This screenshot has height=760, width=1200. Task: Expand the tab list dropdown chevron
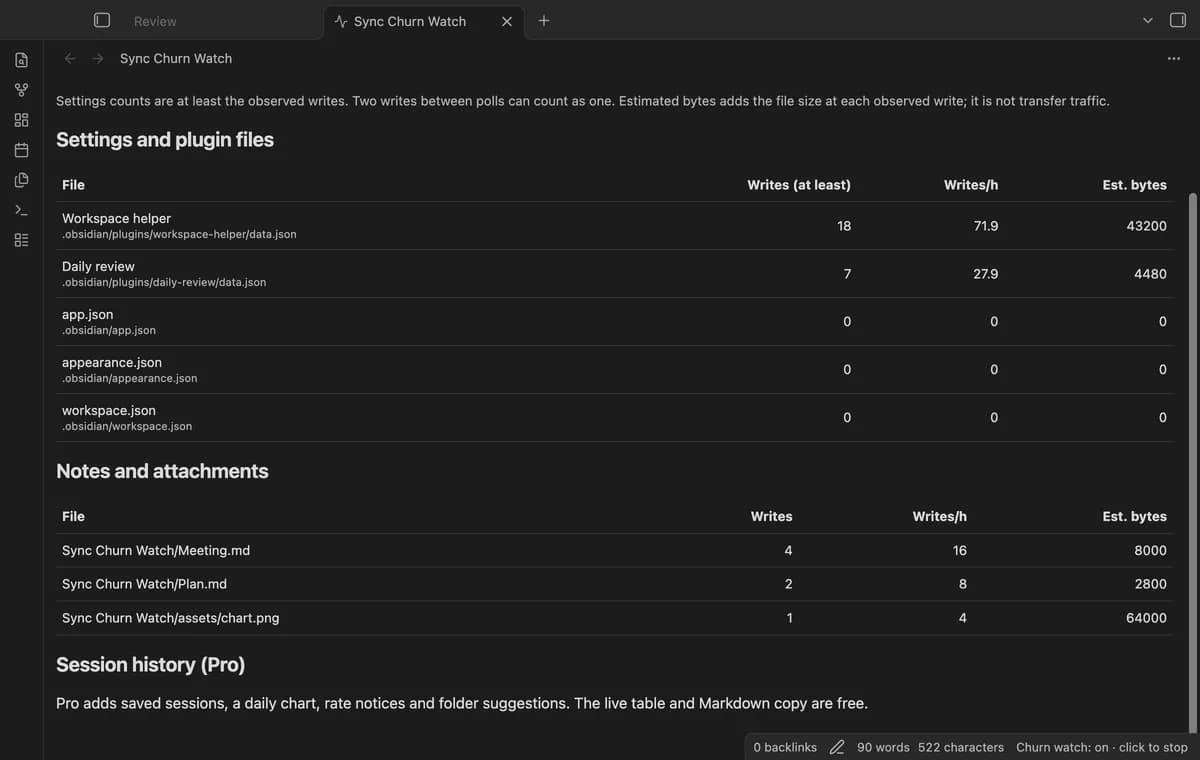(x=1147, y=20)
